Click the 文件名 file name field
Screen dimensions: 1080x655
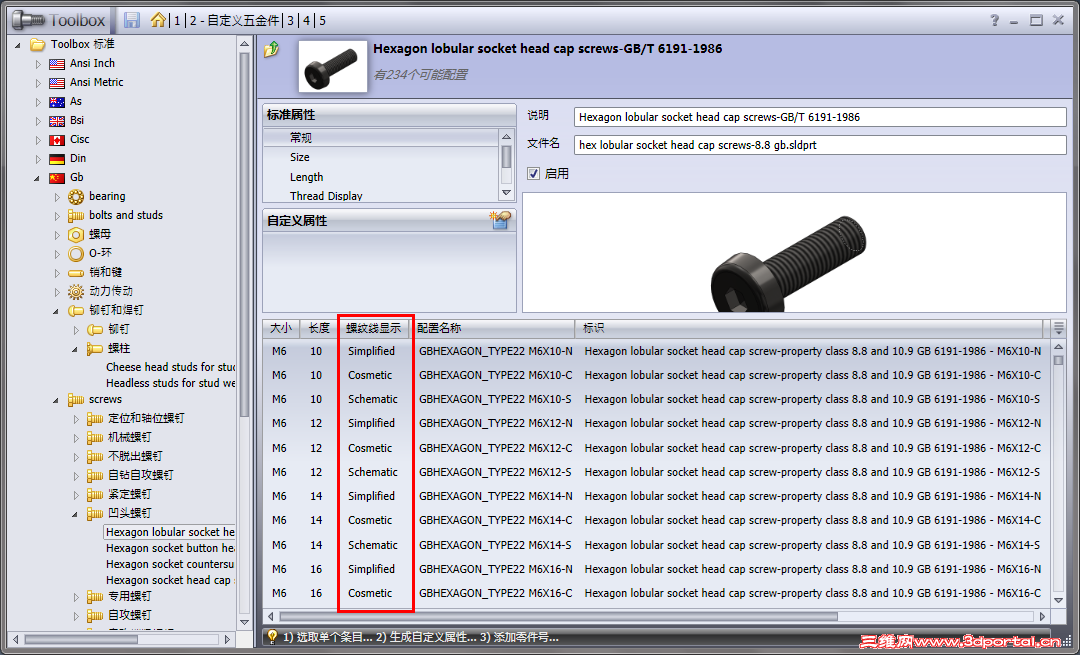point(820,145)
